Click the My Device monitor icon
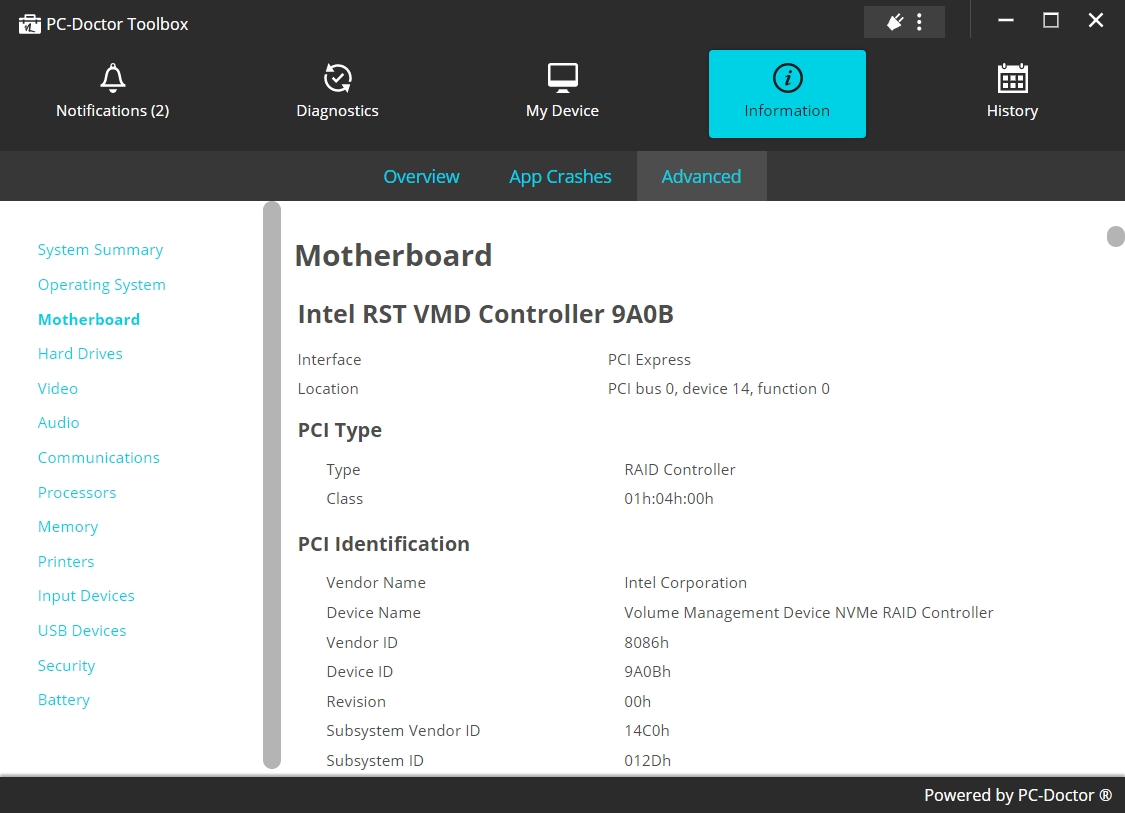 [x=562, y=77]
